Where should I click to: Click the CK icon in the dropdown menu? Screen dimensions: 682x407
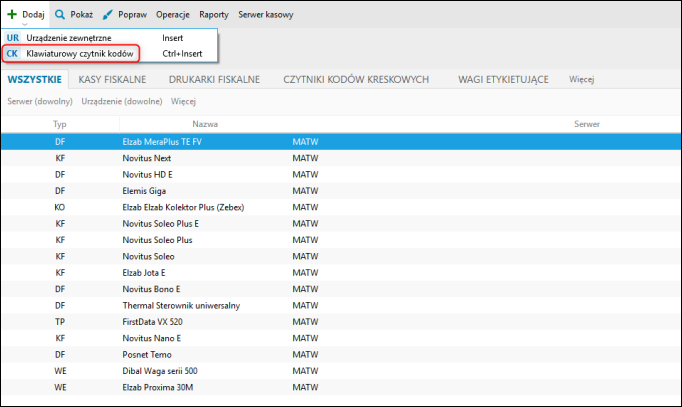tap(13, 52)
